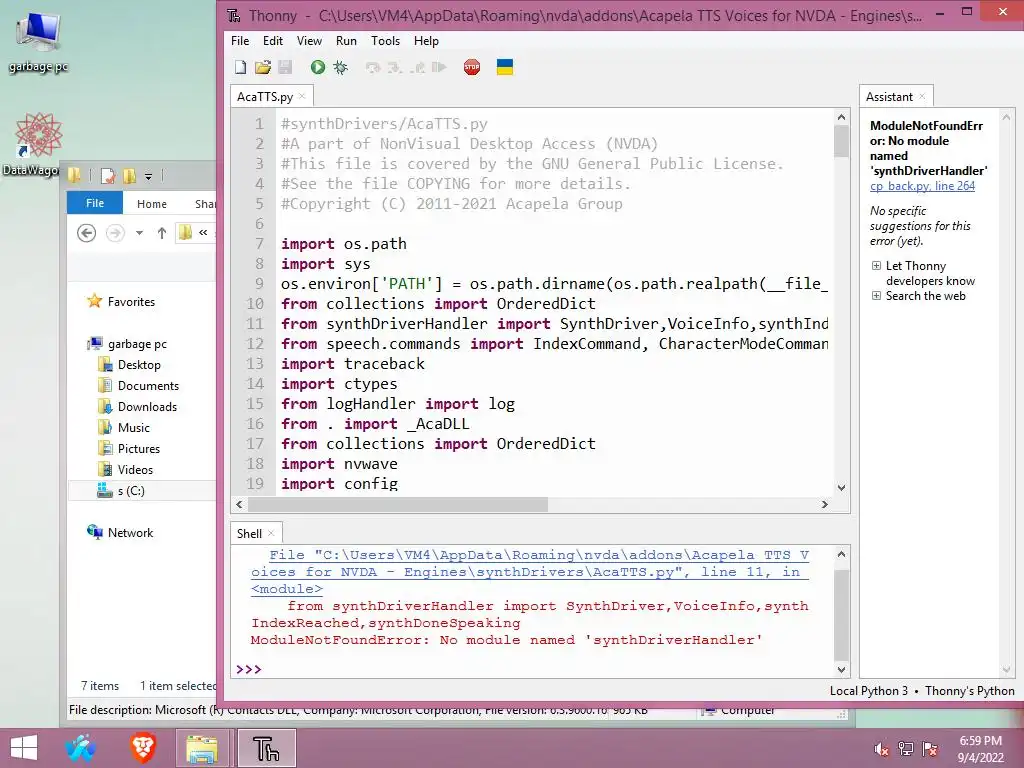This screenshot has width=1024, height=768.
Task: Click the New file icon in Thonny toolbar
Action: click(240, 67)
